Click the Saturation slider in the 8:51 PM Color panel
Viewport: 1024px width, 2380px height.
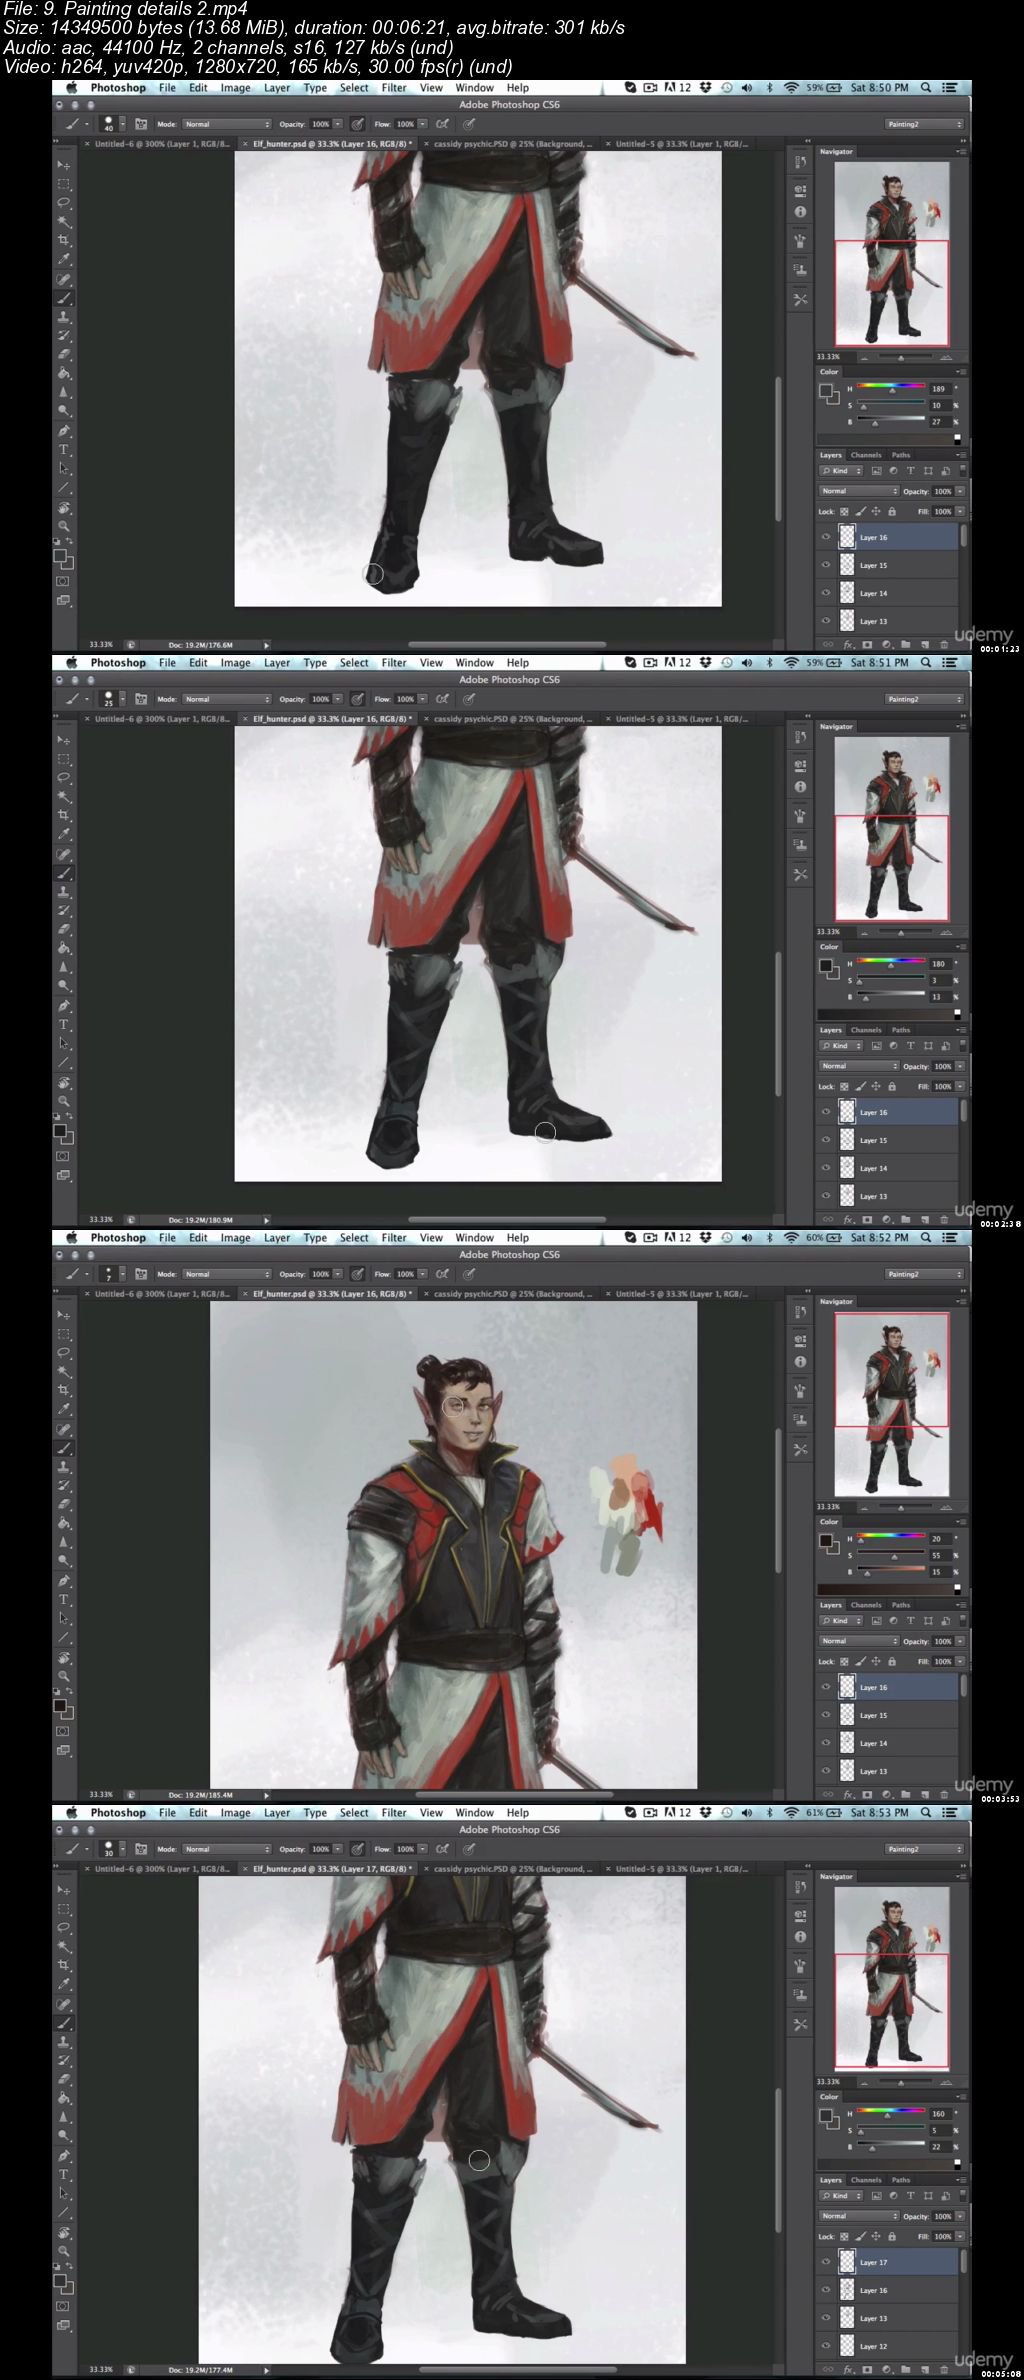point(890,980)
